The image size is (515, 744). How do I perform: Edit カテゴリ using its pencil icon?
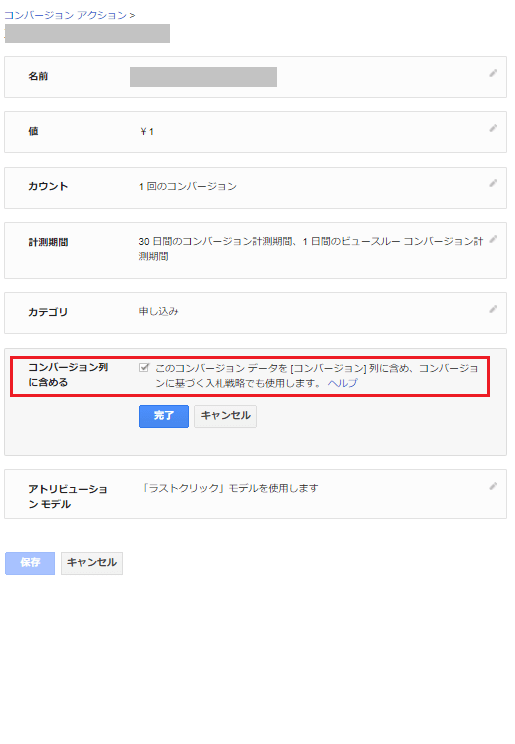point(493,309)
